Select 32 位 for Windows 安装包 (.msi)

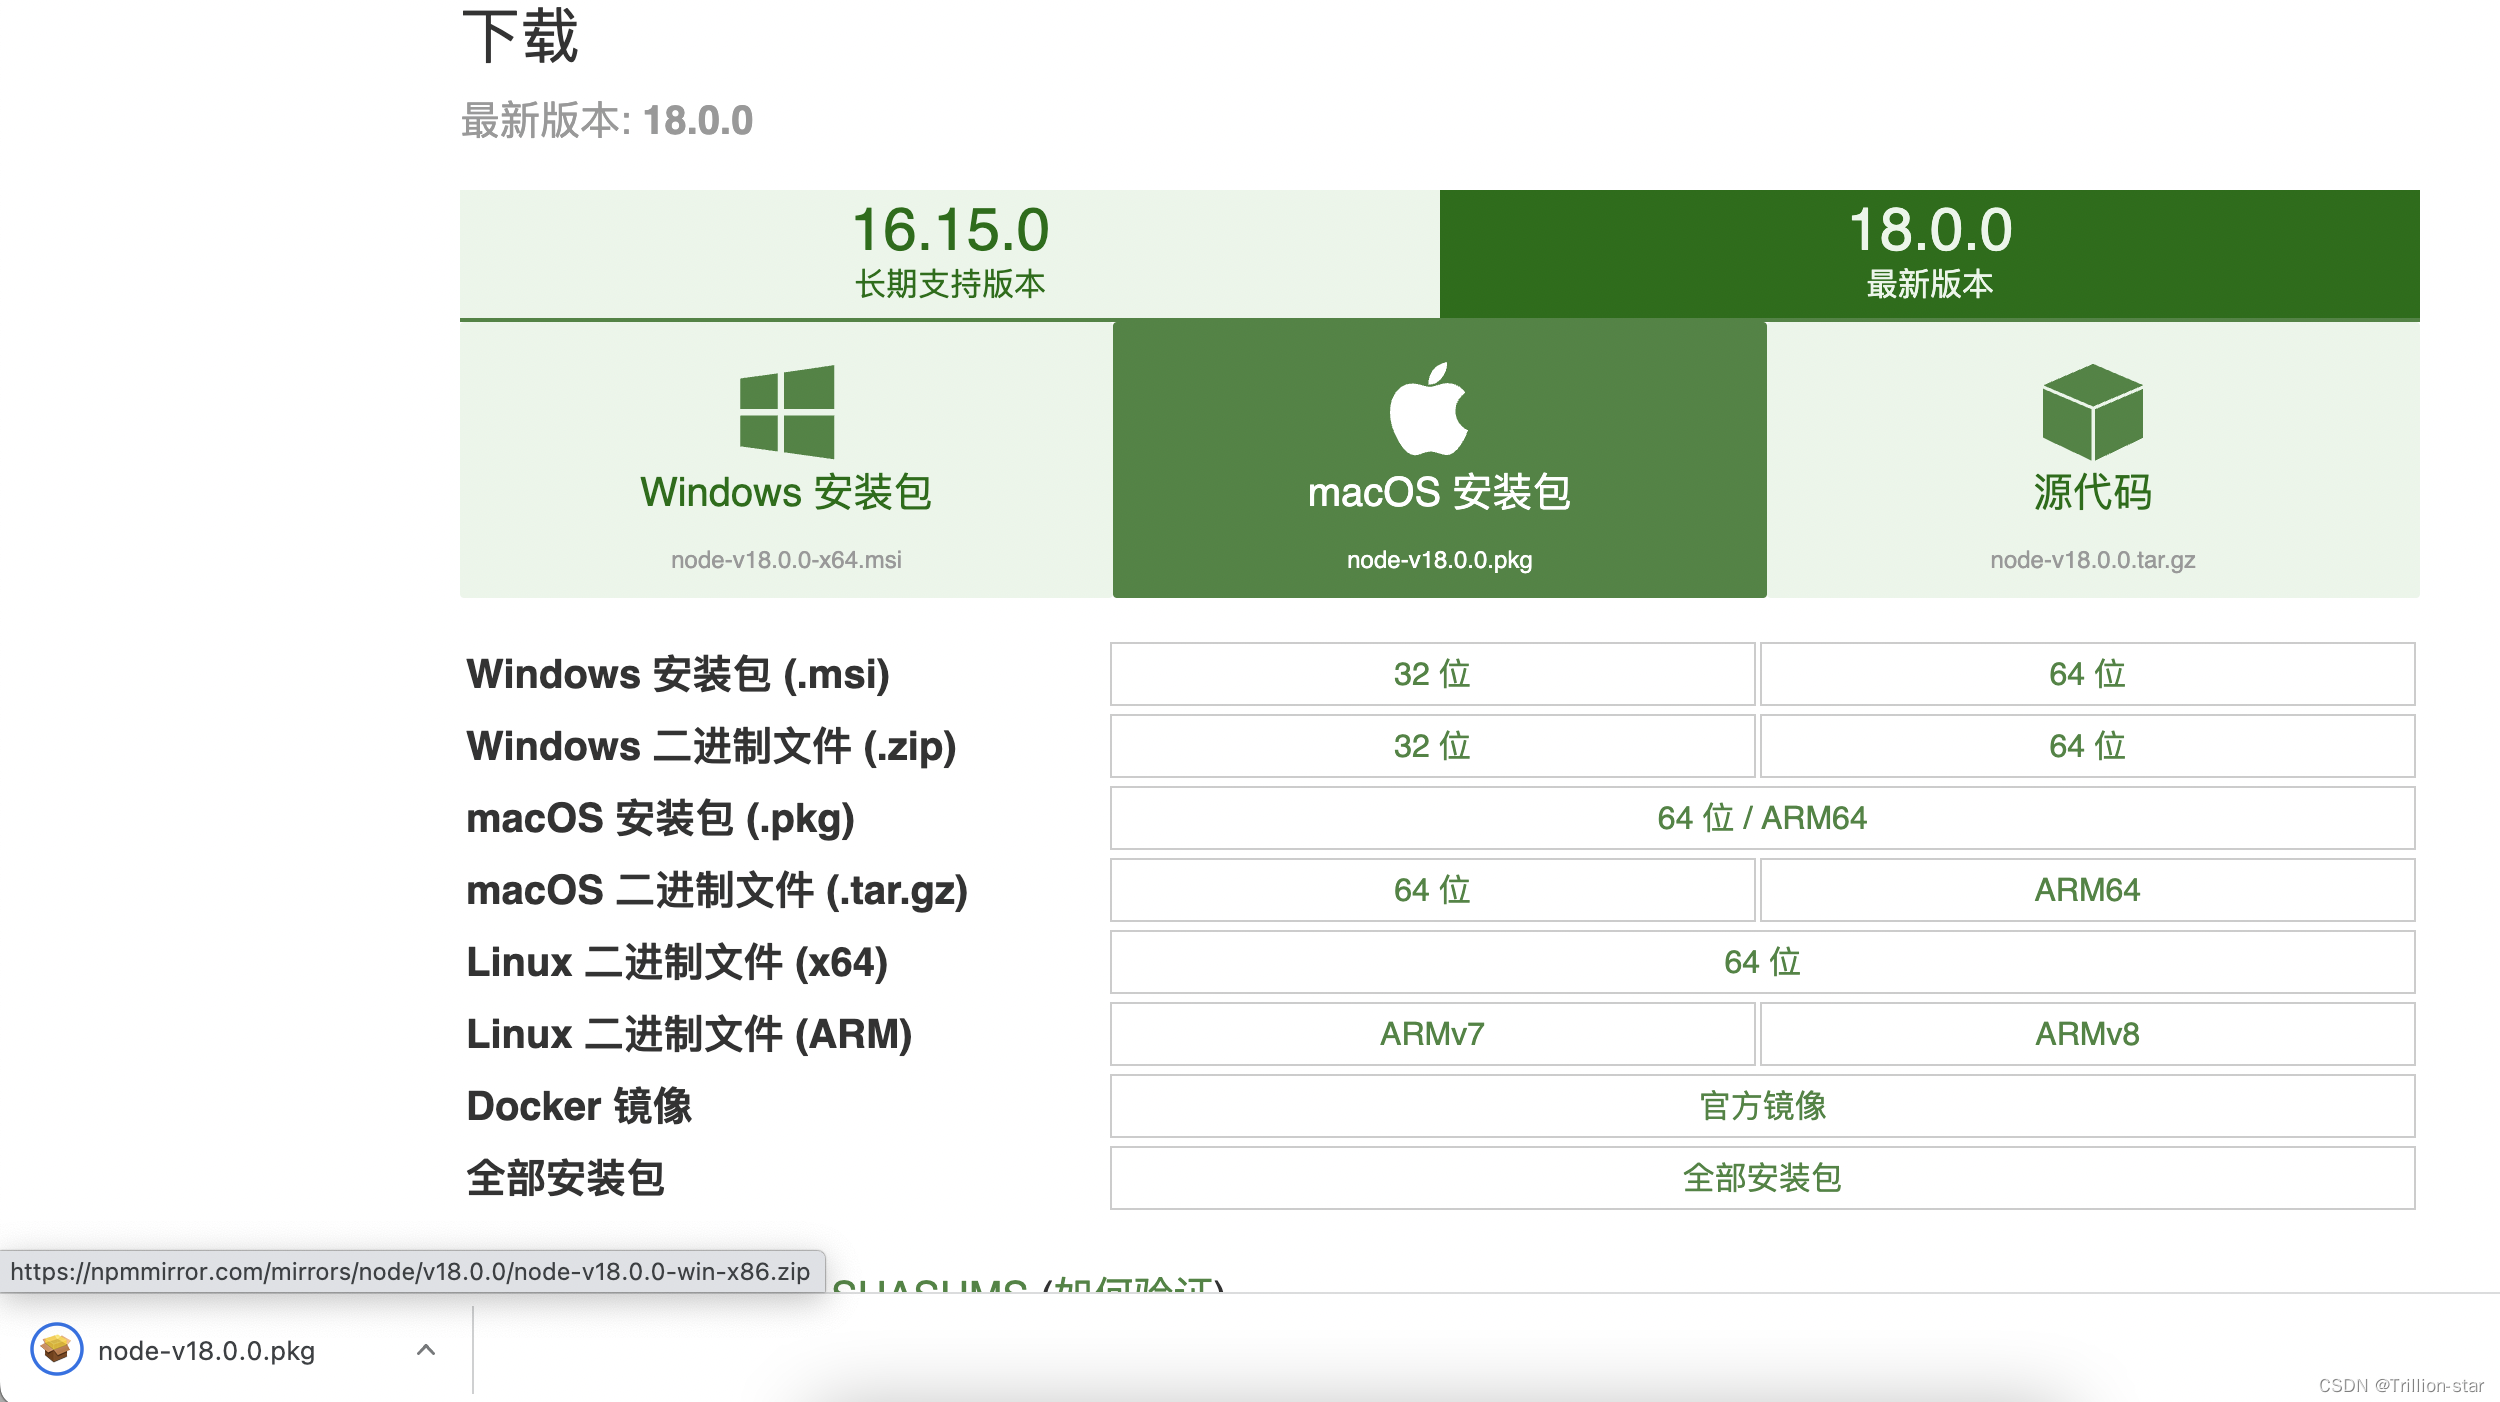[x=1432, y=674]
